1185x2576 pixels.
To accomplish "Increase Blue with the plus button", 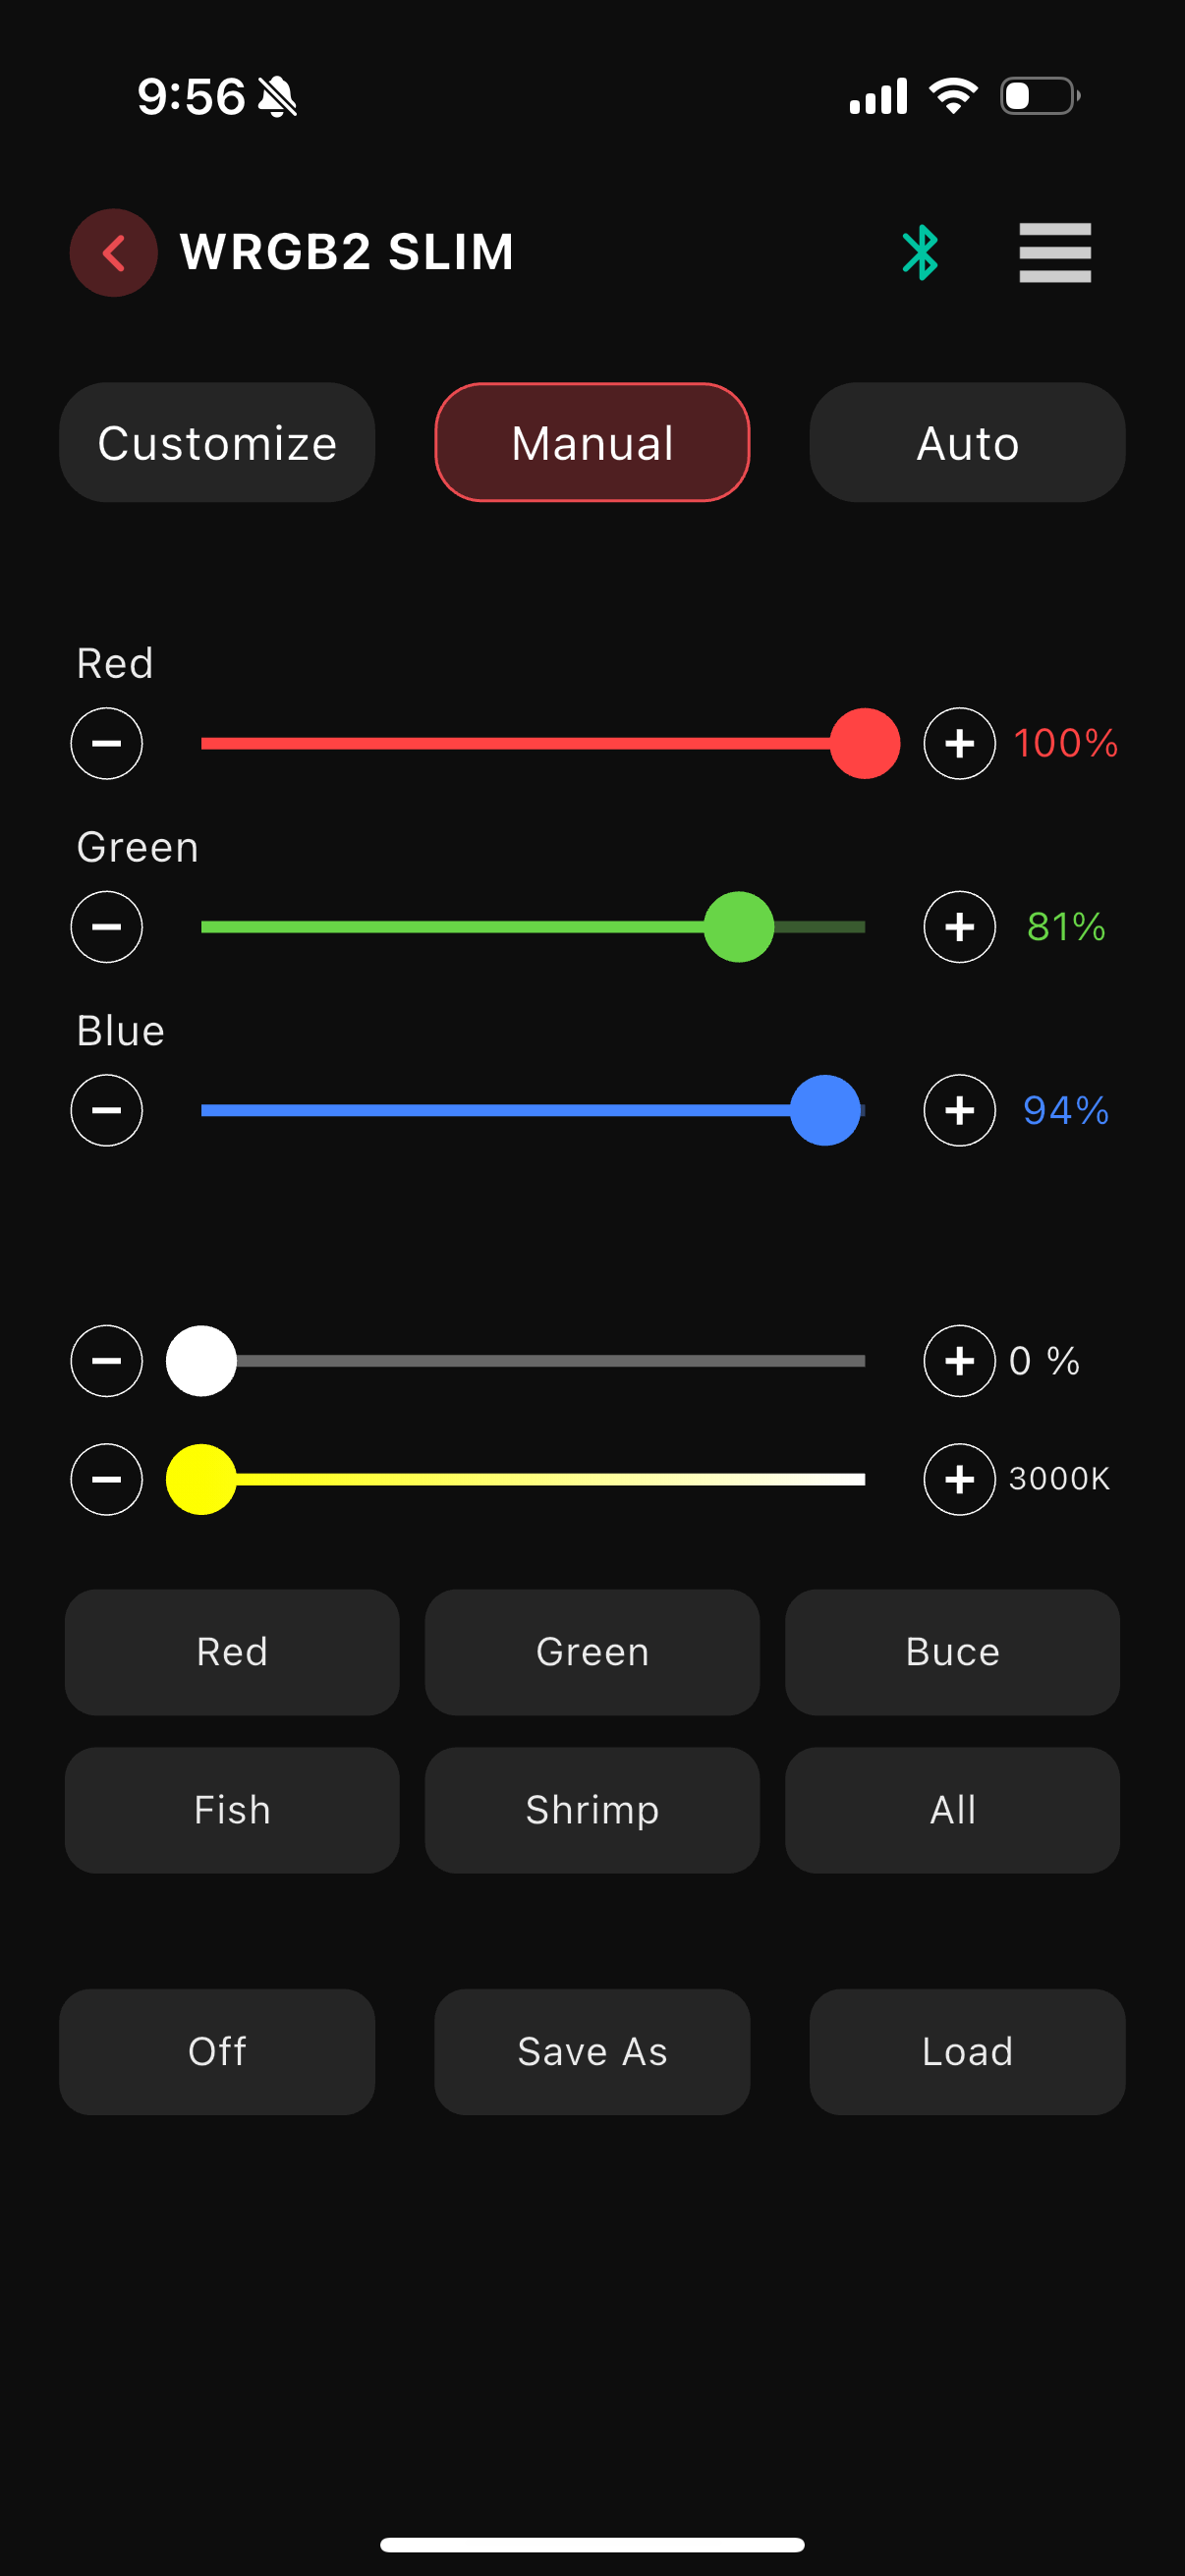I will coord(959,1110).
